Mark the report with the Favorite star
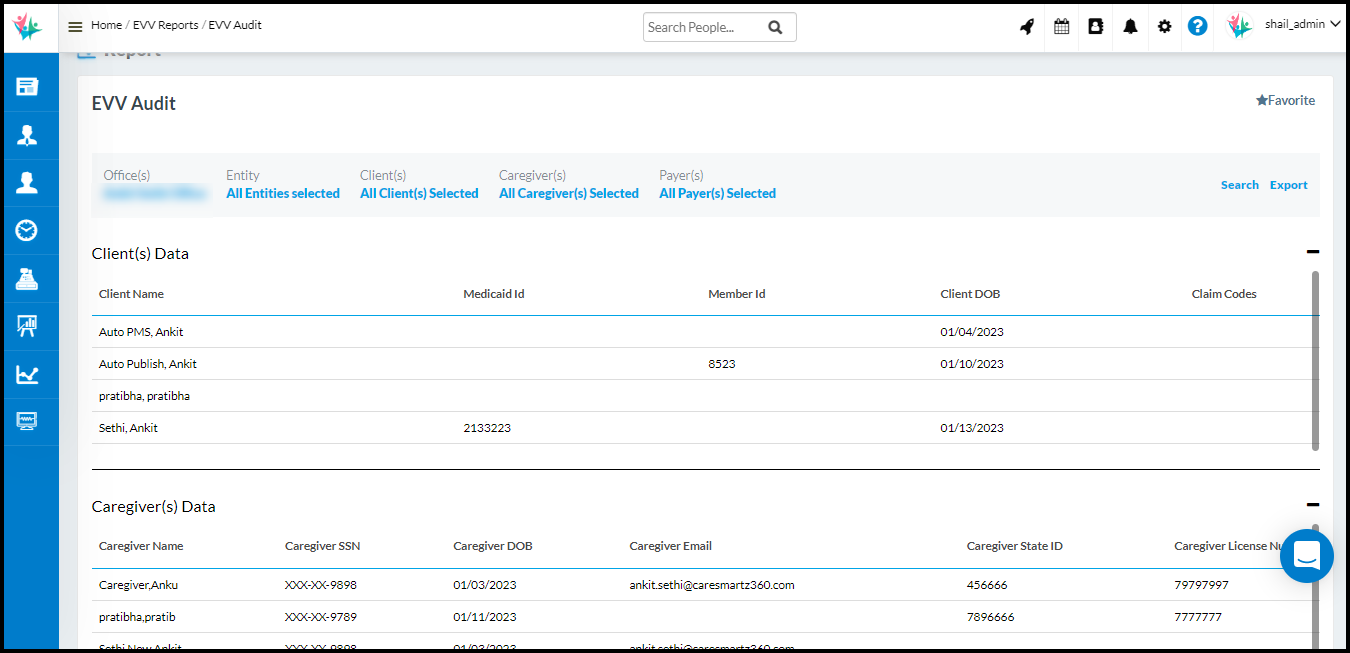Screen dimensions: 1350x653 click(1285, 101)
